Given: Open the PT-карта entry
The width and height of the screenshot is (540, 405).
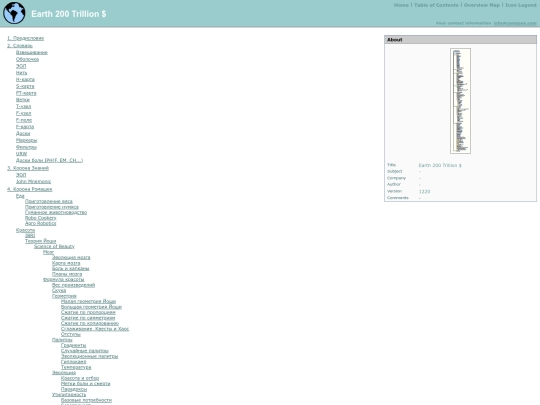Looking at the screenshot, I should tap(26, 93).
